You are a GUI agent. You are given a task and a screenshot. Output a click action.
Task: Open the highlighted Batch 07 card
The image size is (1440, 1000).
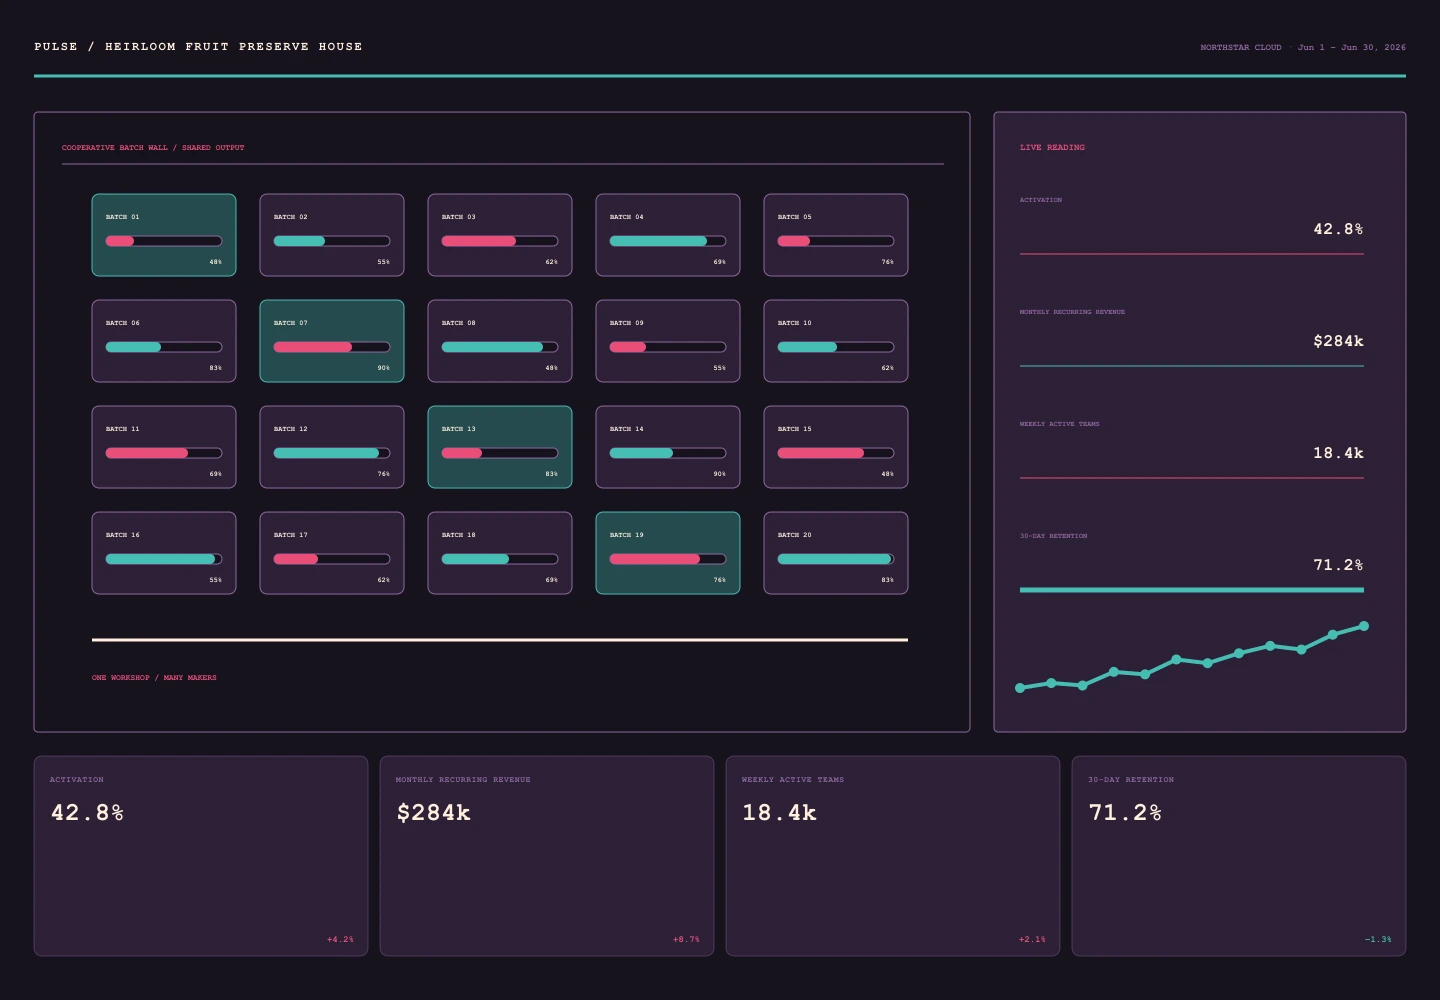[332, 341]
